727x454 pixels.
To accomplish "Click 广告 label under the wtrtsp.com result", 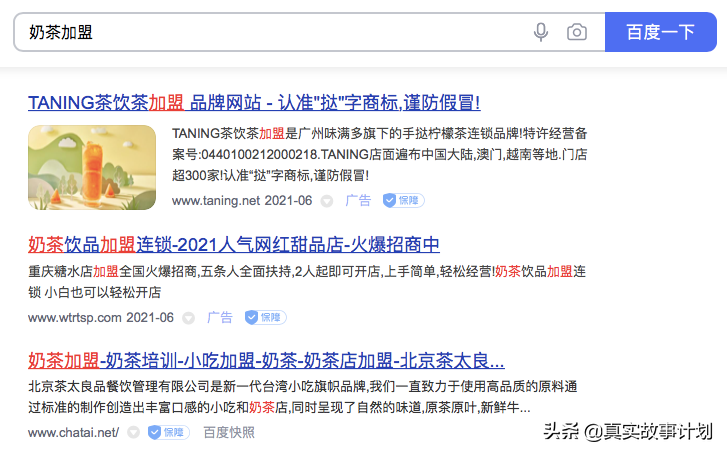I will tap(220, 318).
